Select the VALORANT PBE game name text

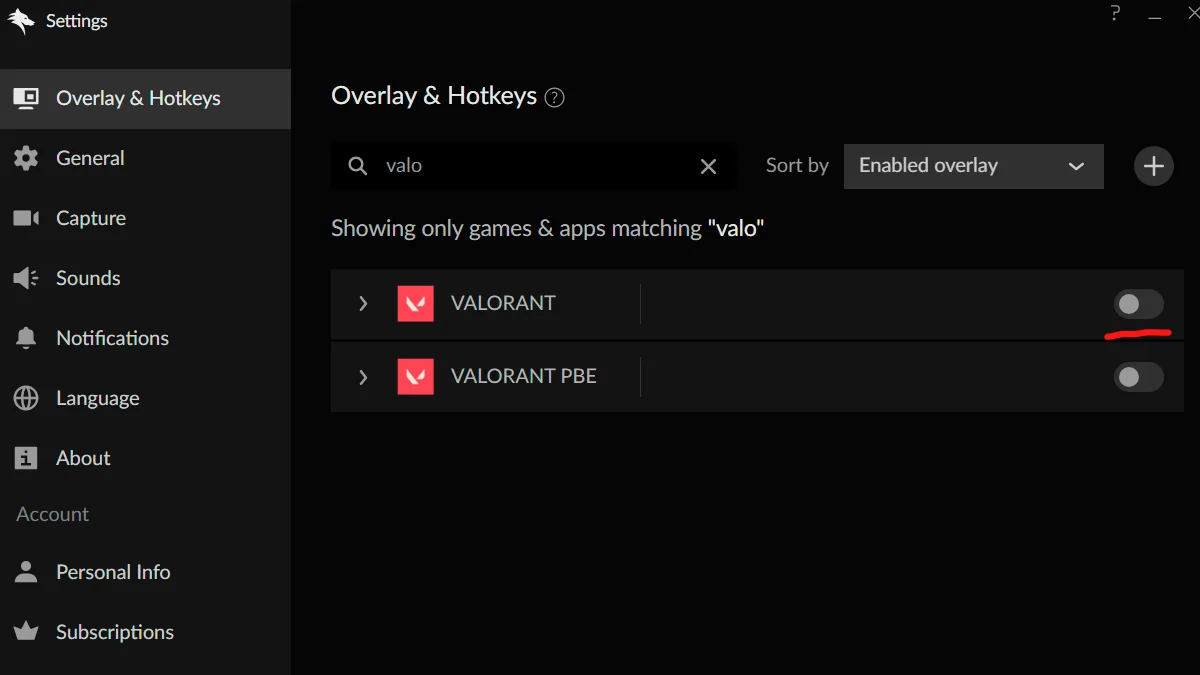524,376
